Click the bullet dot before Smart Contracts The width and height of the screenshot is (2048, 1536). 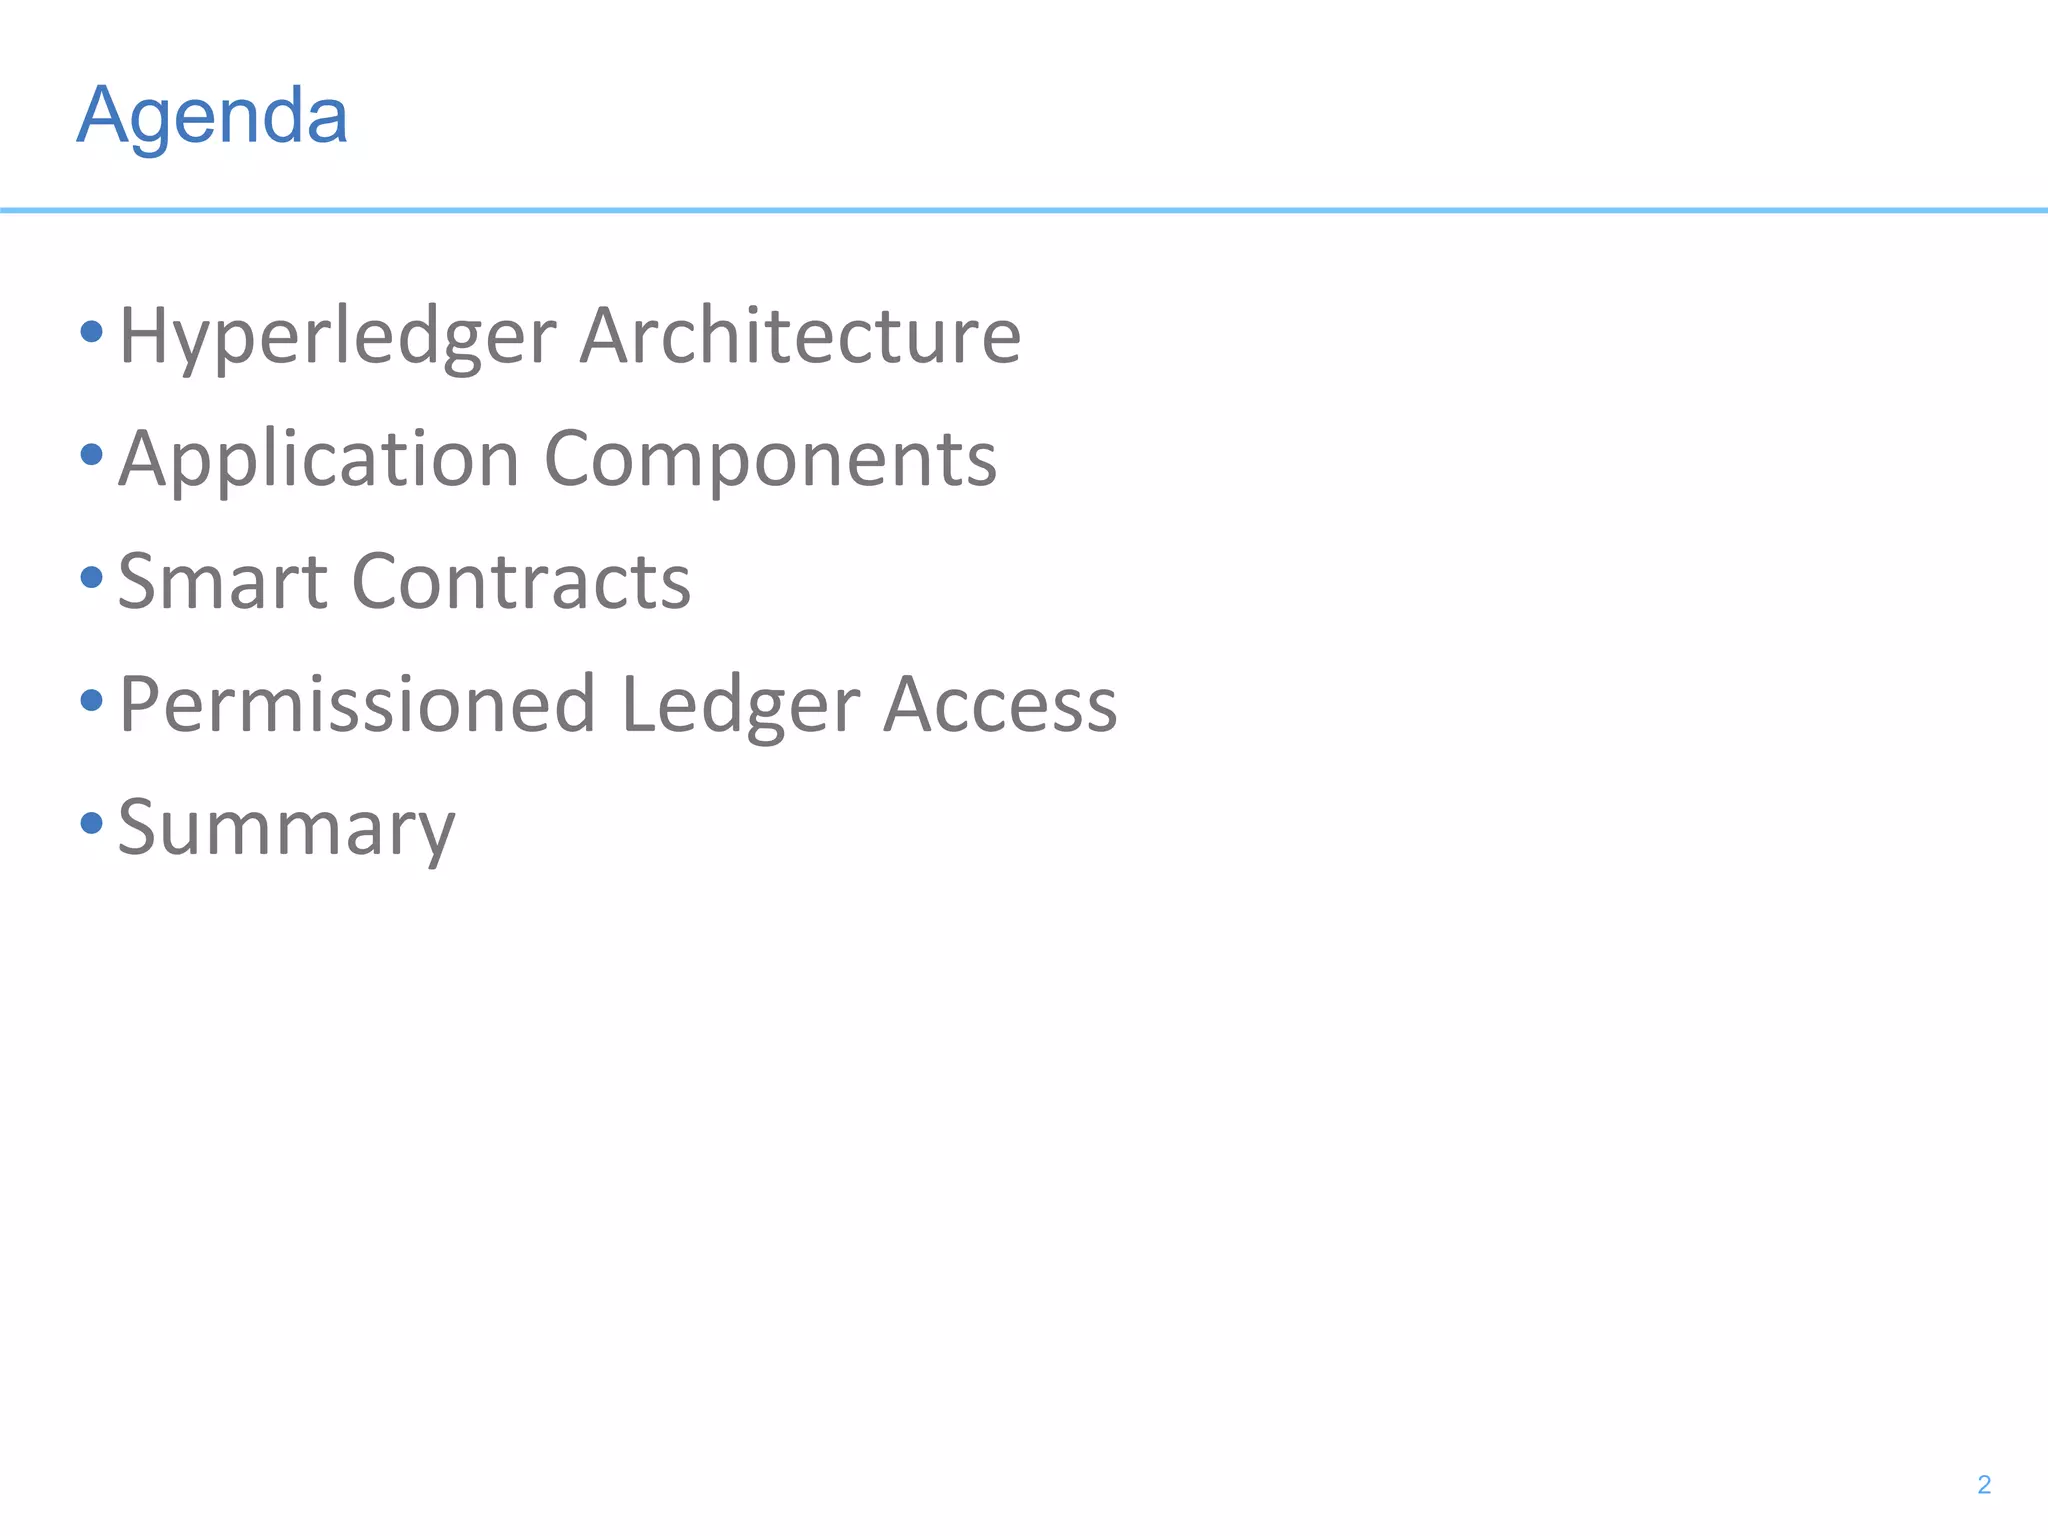click(x=92, y=577)
